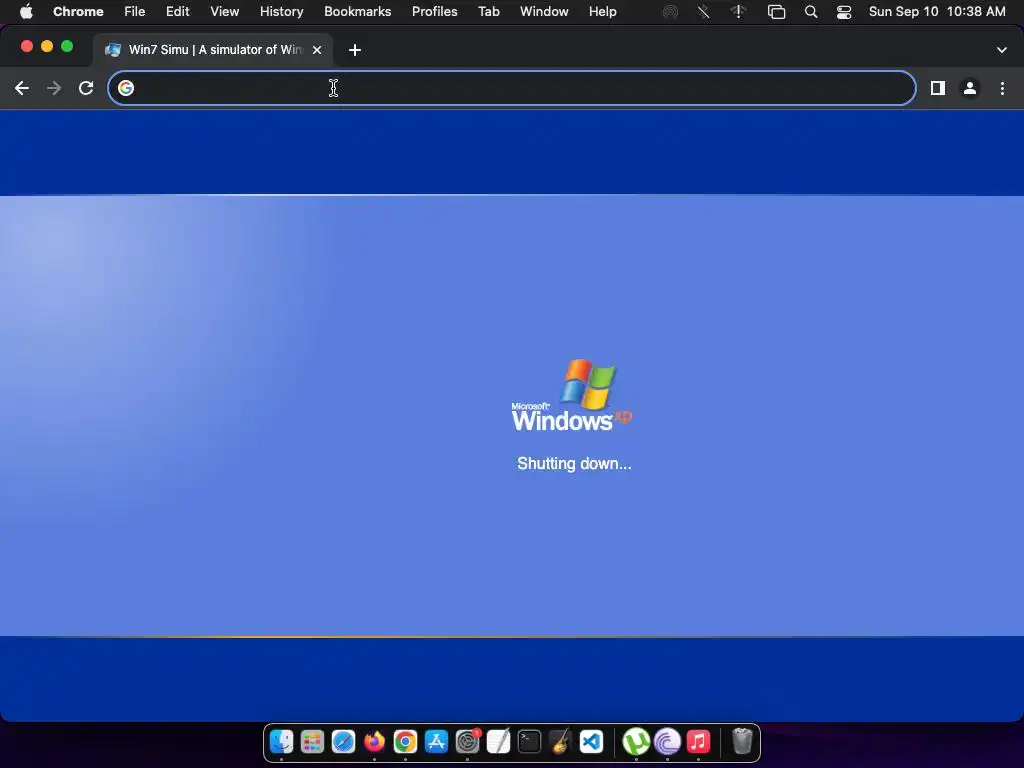Click the Stage Manager windows icon in menu bar
Viewport: 1024px width, 768px height.
click(776, 12)
